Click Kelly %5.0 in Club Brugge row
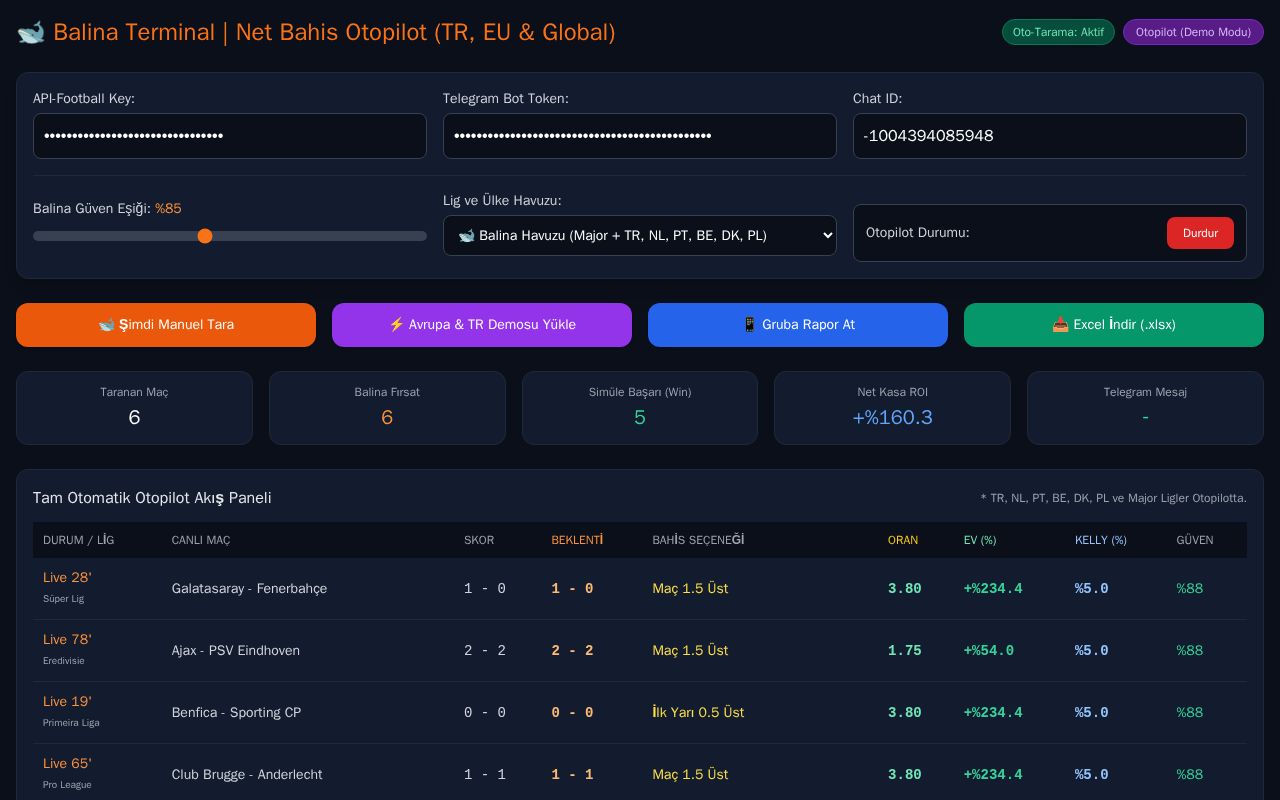This screenshot has width=1280, height=800. [x=1092, y=775]
